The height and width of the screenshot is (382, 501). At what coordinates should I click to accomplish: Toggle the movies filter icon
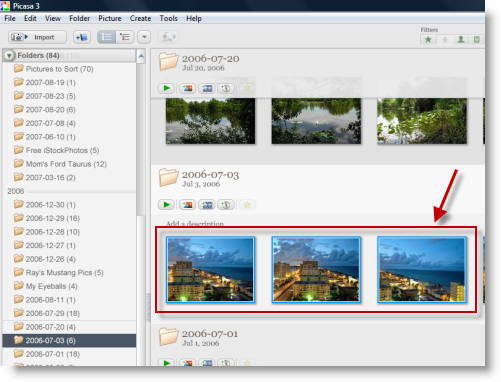(477, 40)
